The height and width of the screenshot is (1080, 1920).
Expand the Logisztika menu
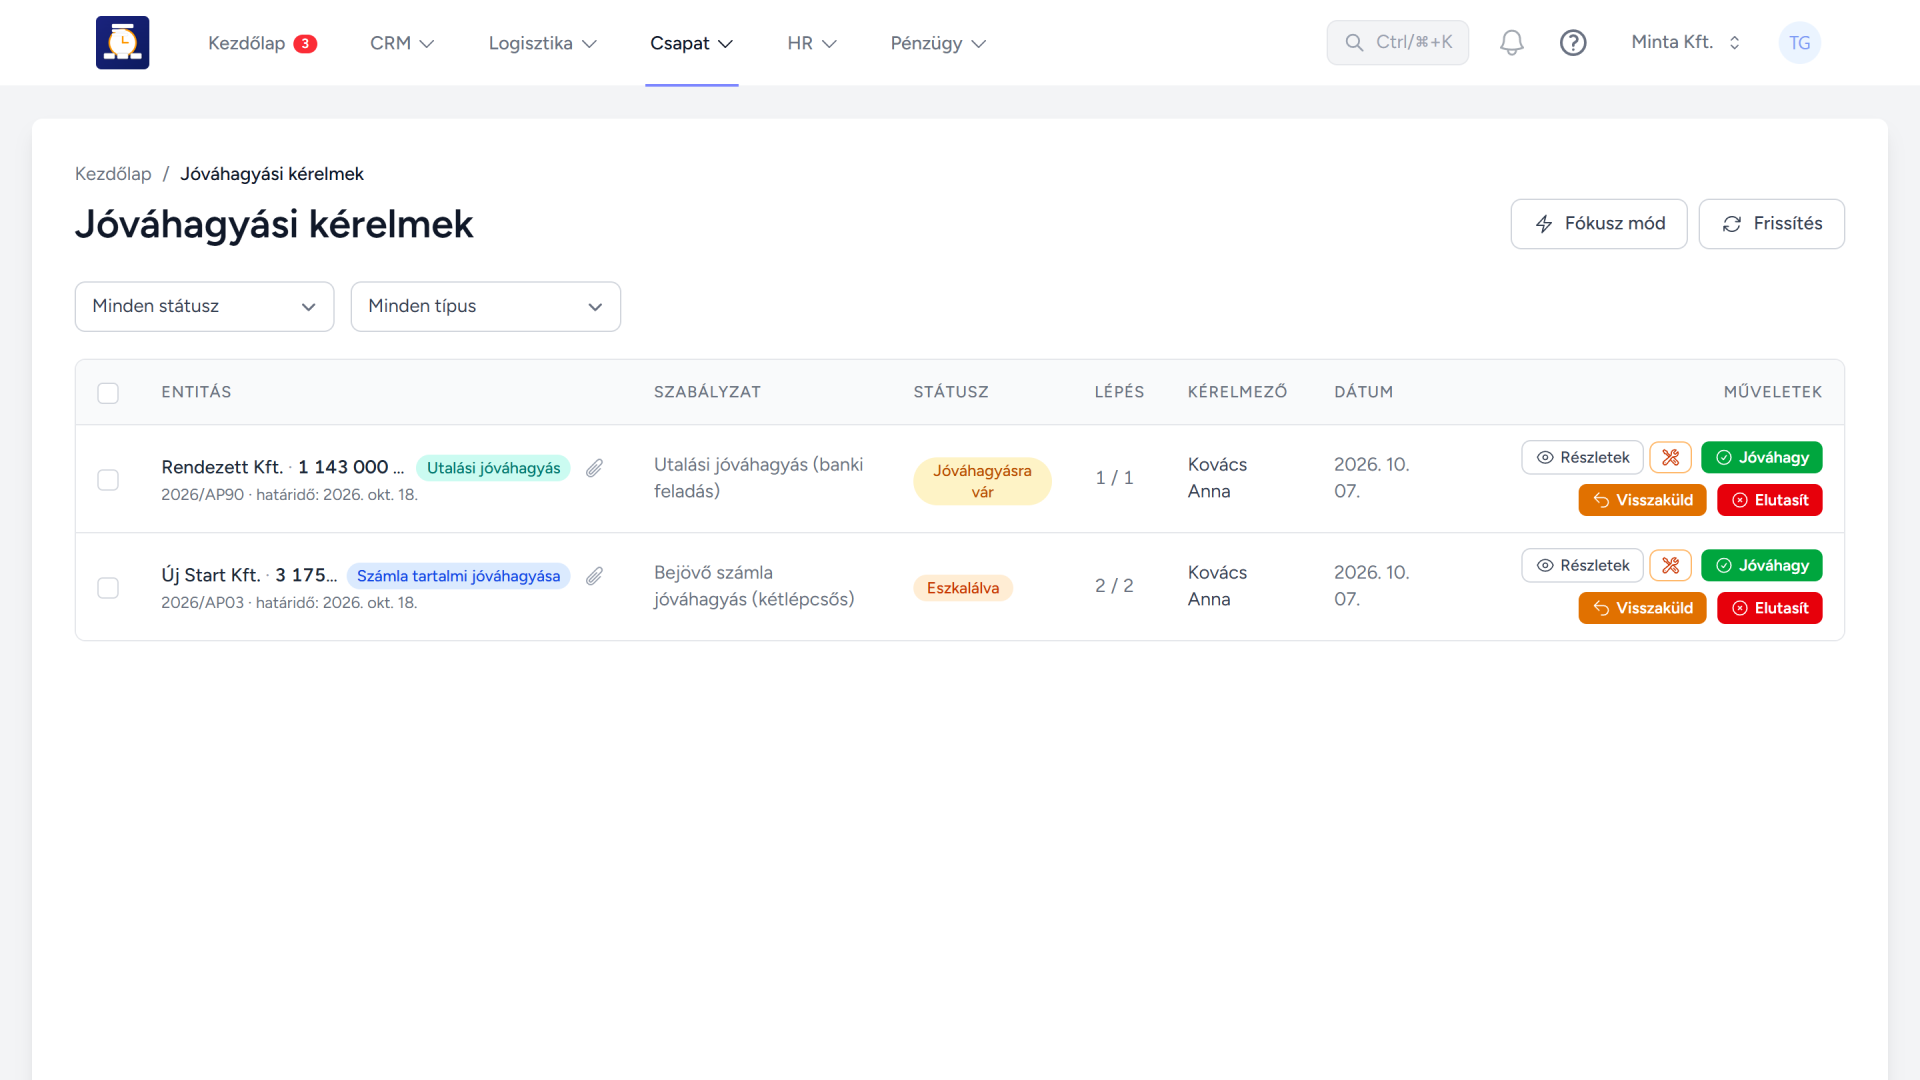click(x=542, y=43)
